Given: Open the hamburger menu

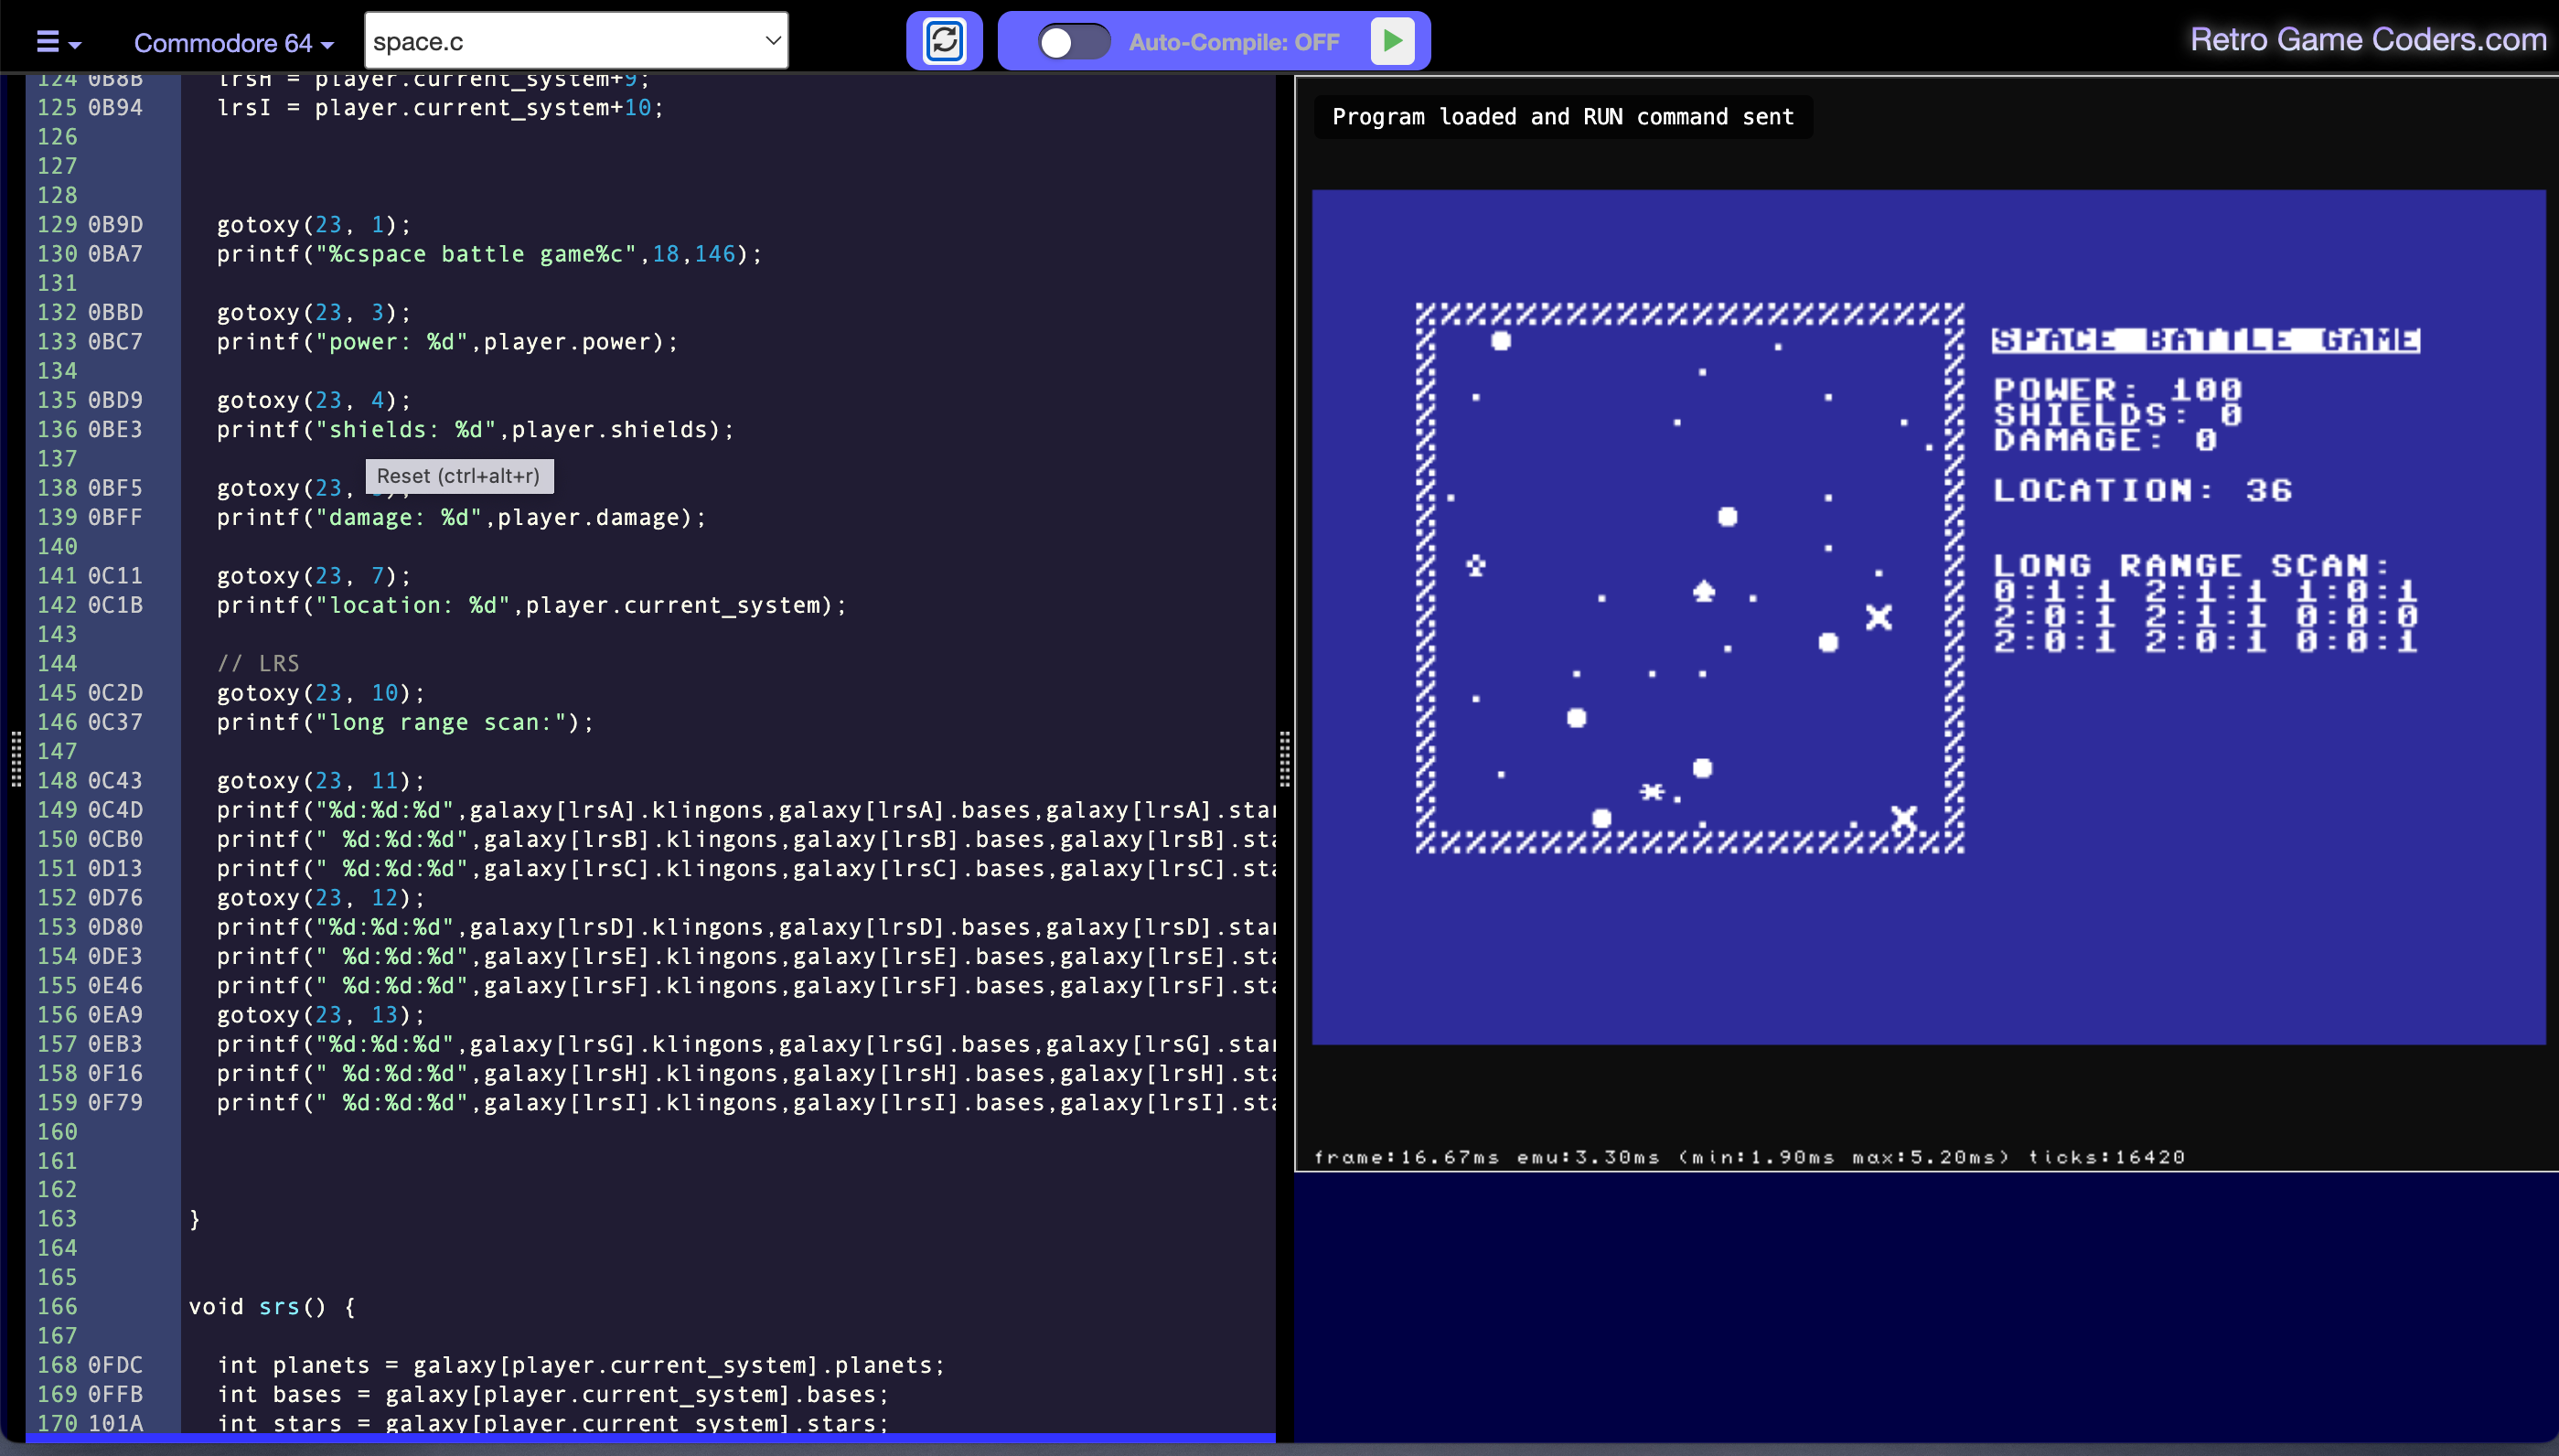Looking at the screenshot, I should coord(47,42).
